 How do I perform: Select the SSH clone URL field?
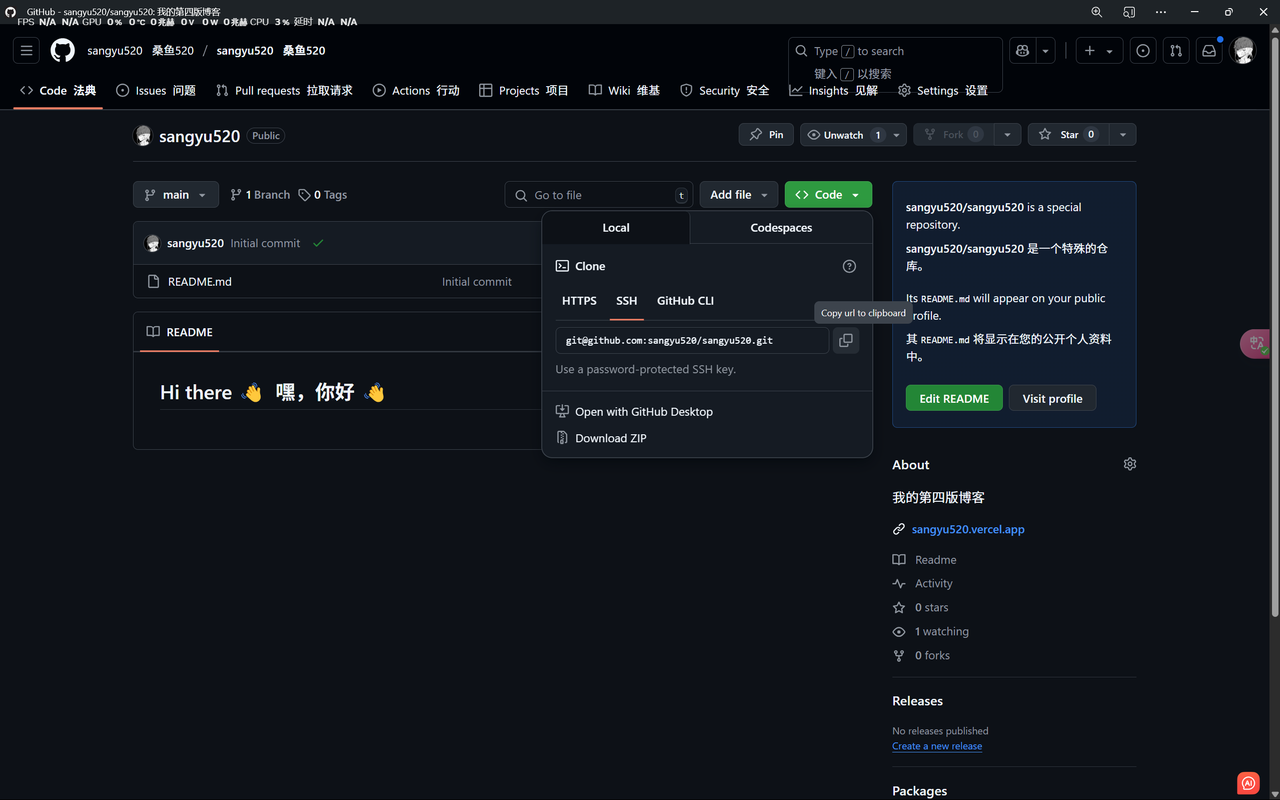pyautogui.click(x=692, y=340)
